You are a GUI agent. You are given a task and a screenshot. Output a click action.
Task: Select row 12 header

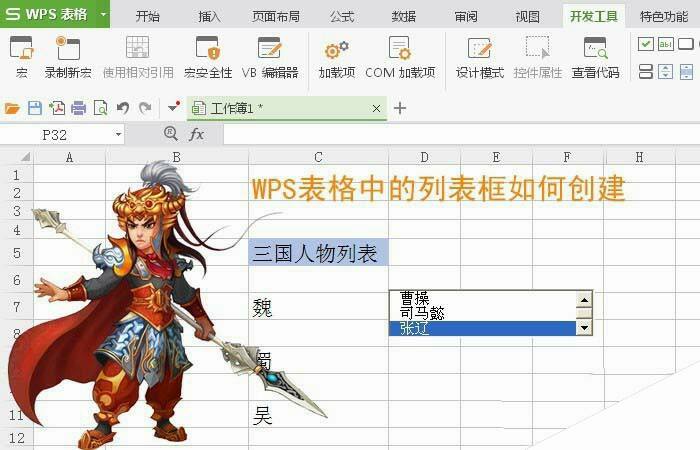[17, 438]
